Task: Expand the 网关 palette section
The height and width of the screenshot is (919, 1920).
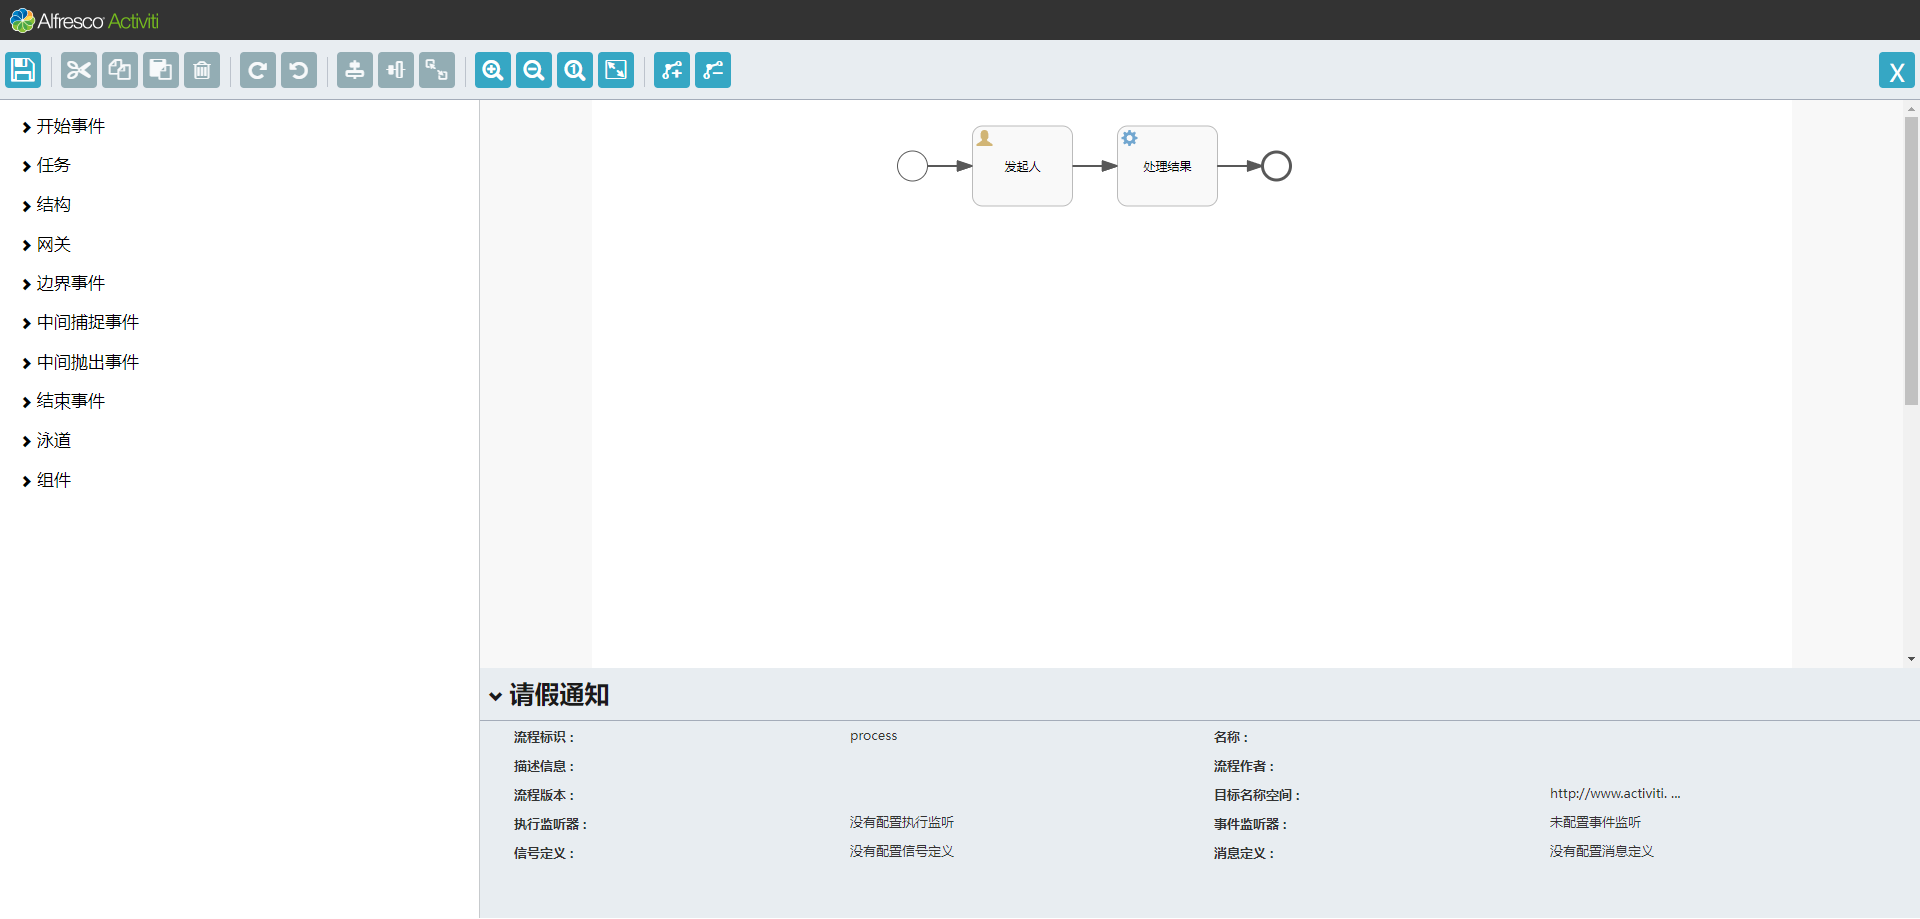Action: pos(55,244)
